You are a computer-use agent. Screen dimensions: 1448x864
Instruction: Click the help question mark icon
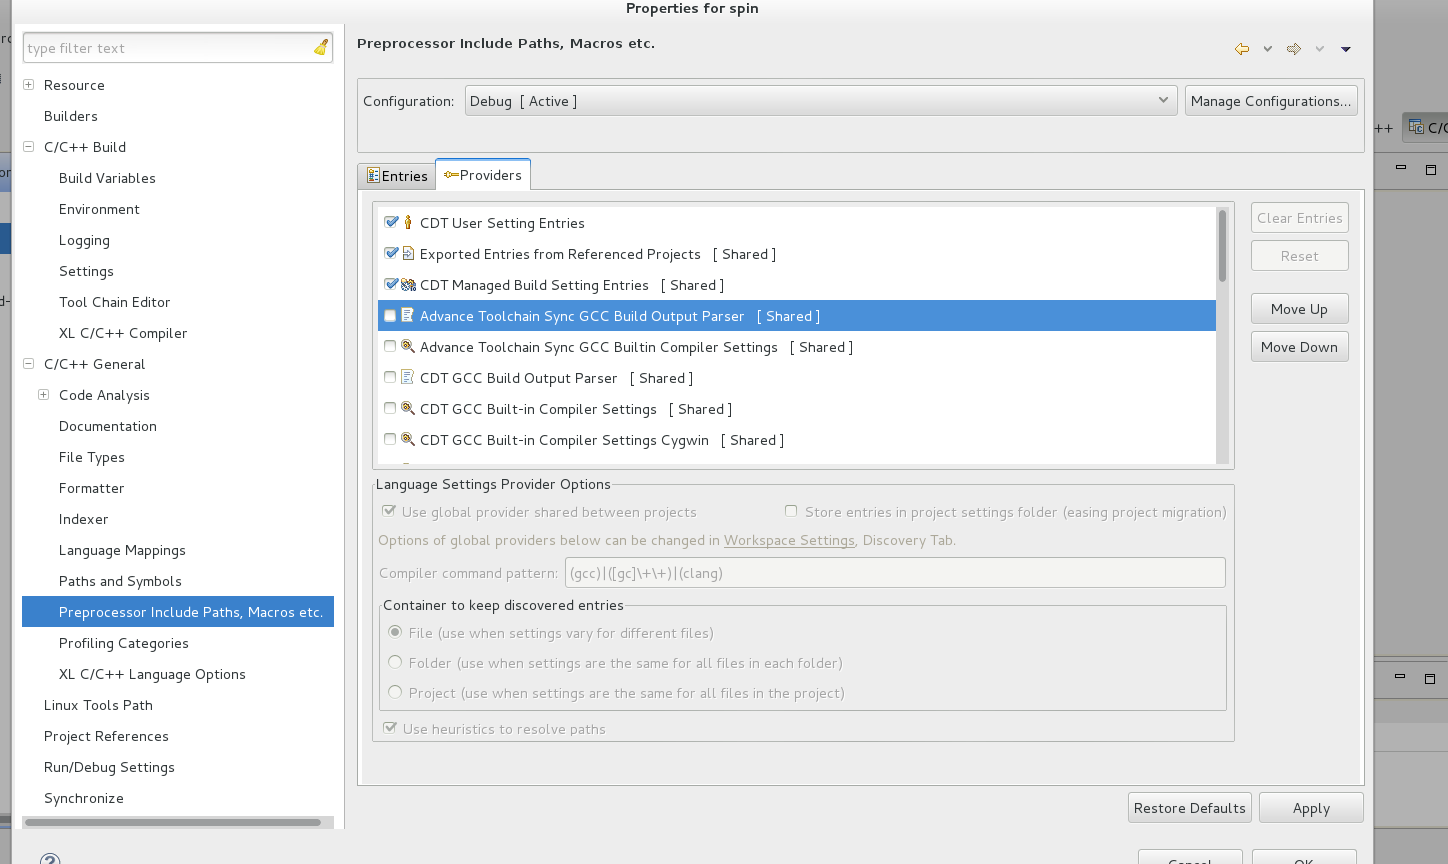click(x=50, y=858)
